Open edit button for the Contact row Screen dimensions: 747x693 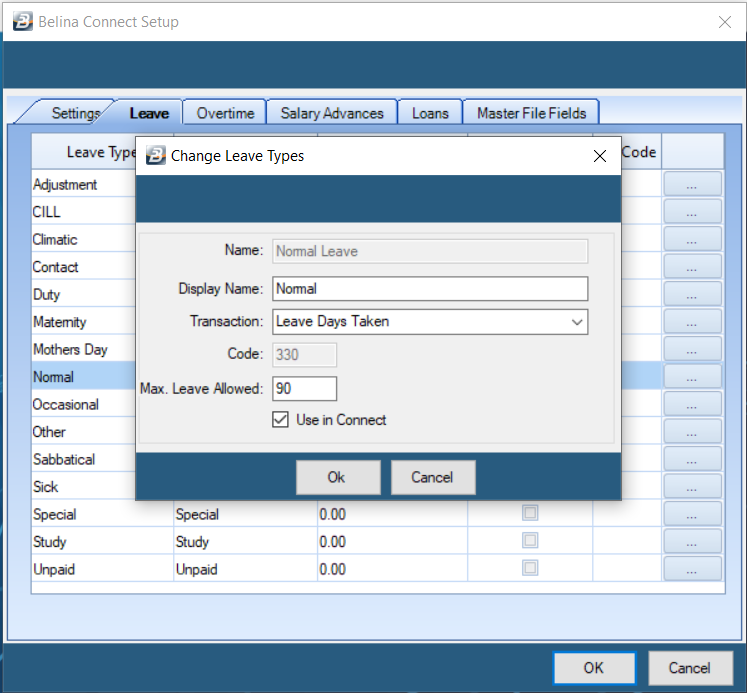pyautogui.click(x=692, y=266)
